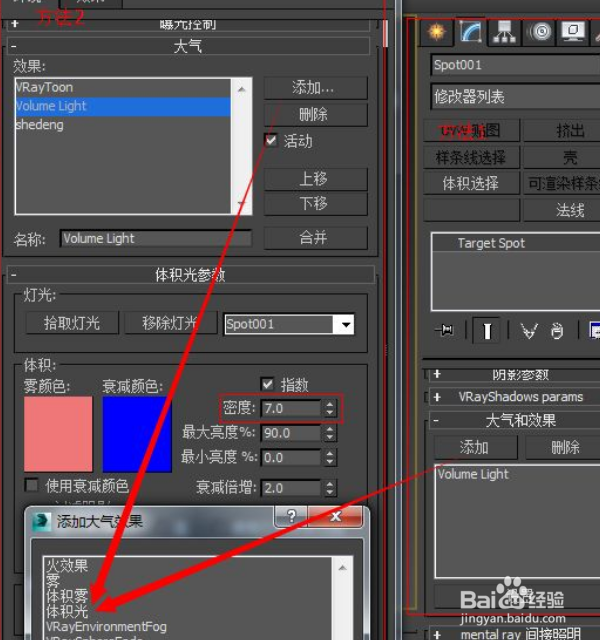Click the 衰减倍增 value field
Viewport: 600px width, 640px height.
pos(291,488)
